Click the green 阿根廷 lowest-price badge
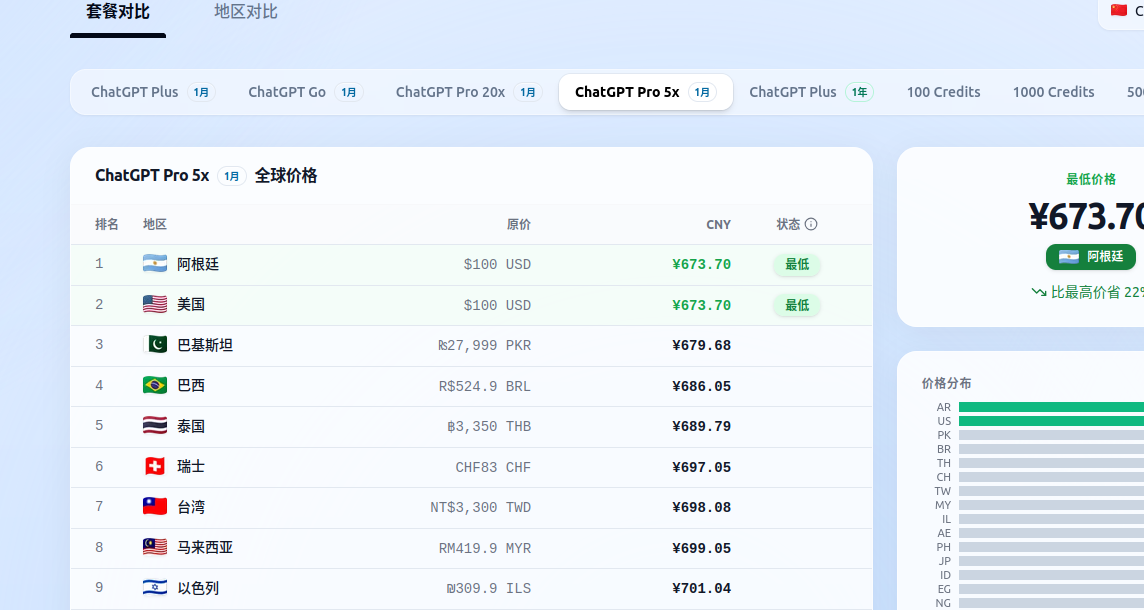 pyautogui.click(x=1091, y=257)
